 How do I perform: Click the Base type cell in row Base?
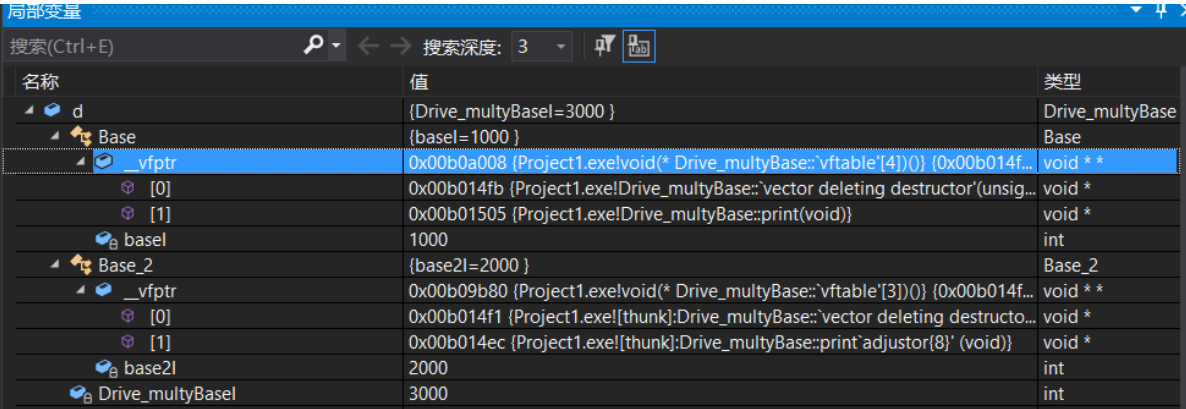coord(1062,137)
